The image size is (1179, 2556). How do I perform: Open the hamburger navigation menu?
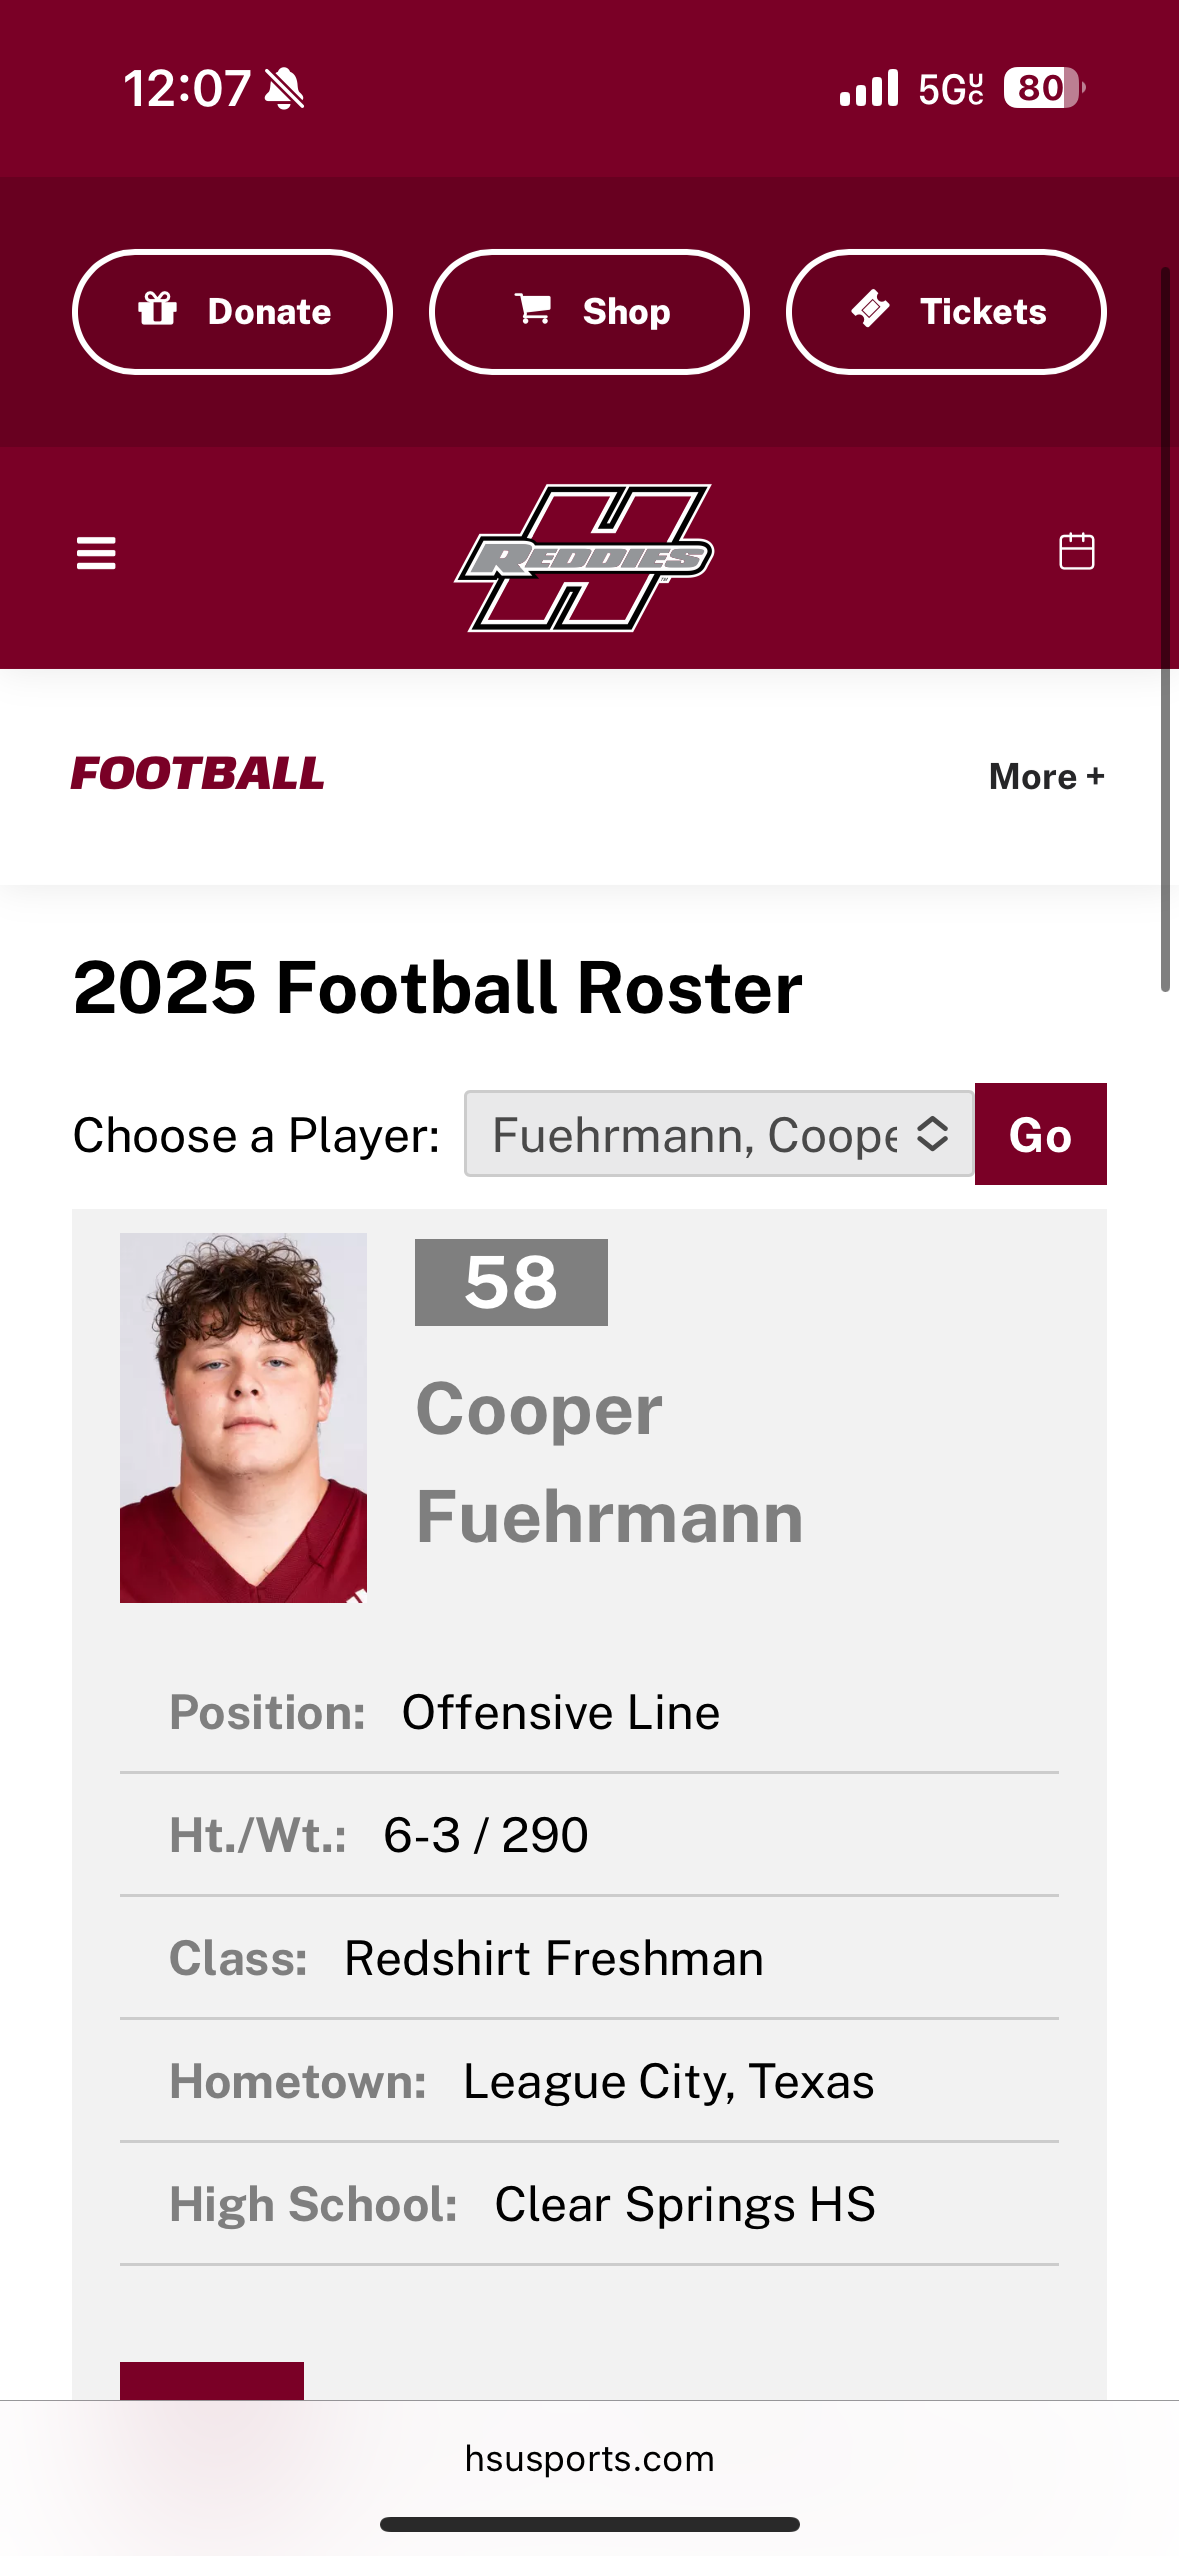click(x=96, y=553)
